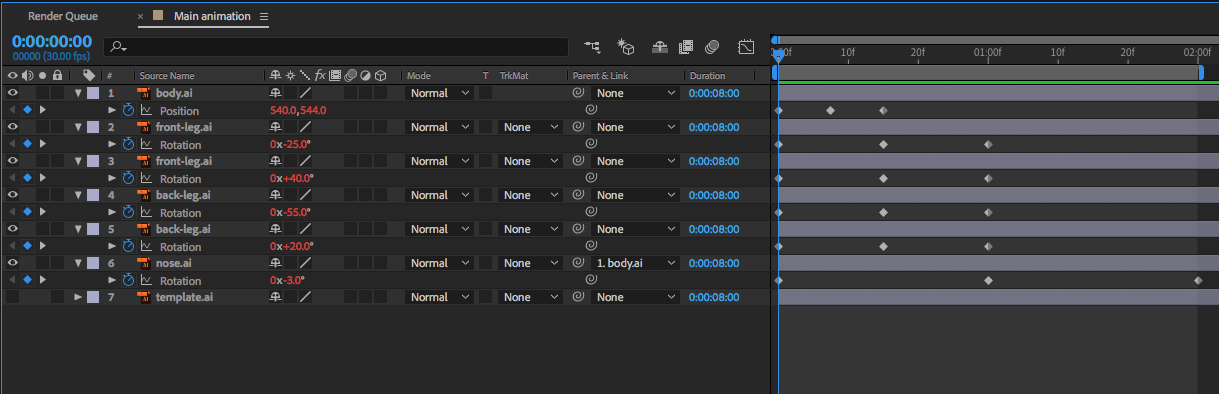Click property pick whip on nose.ai Rotation
The width and height of the screenshot is (1219, 394).
pyautogui.click(x=591, y=280)
